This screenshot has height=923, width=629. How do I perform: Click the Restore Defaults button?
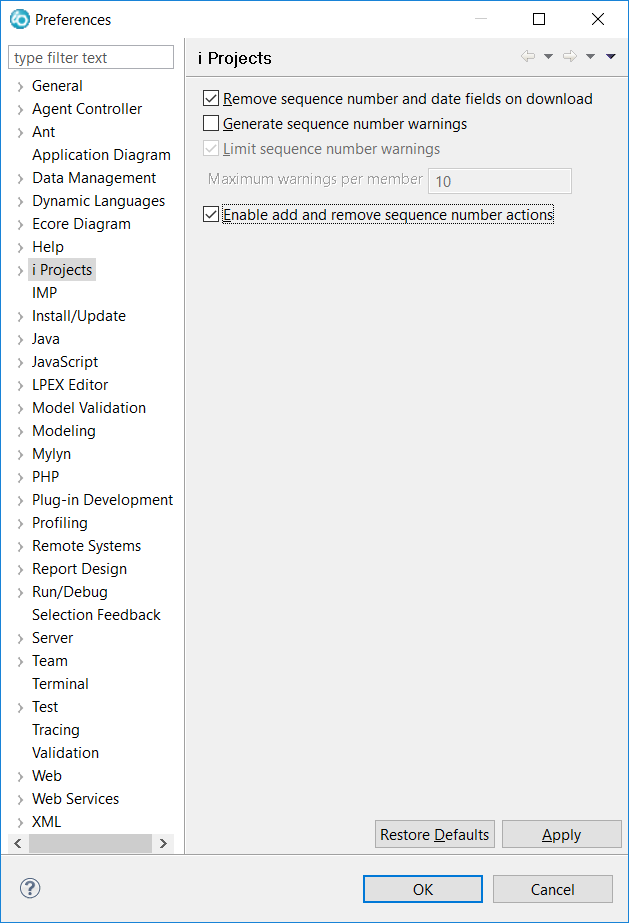click(434, 834)
